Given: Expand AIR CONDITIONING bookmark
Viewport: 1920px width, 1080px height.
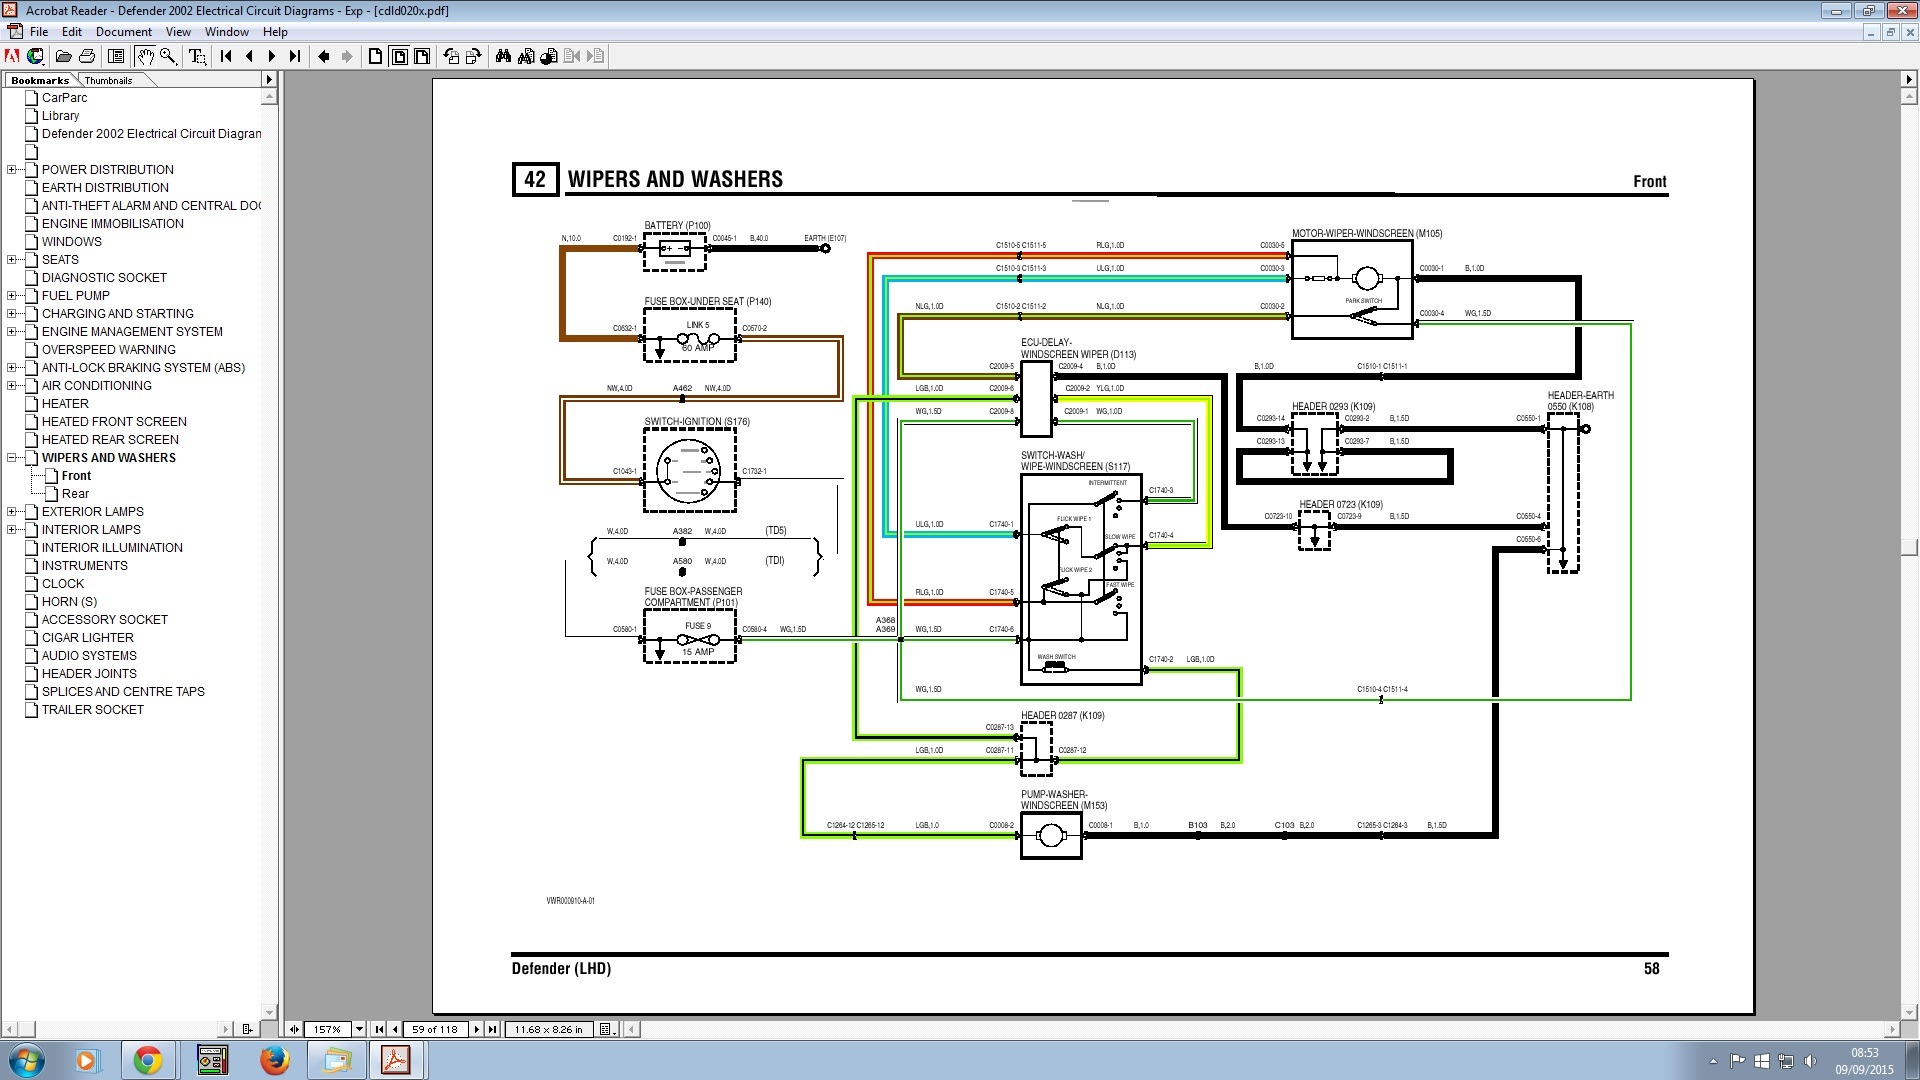Looking at the screenshot, I should coord(12,386).
